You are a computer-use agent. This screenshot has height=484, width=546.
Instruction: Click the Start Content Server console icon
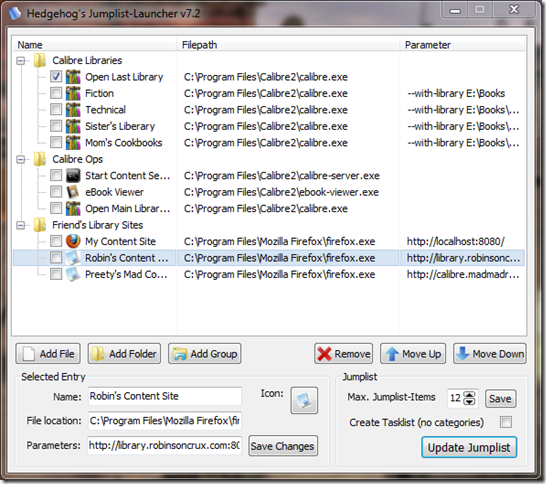point(73,175)
